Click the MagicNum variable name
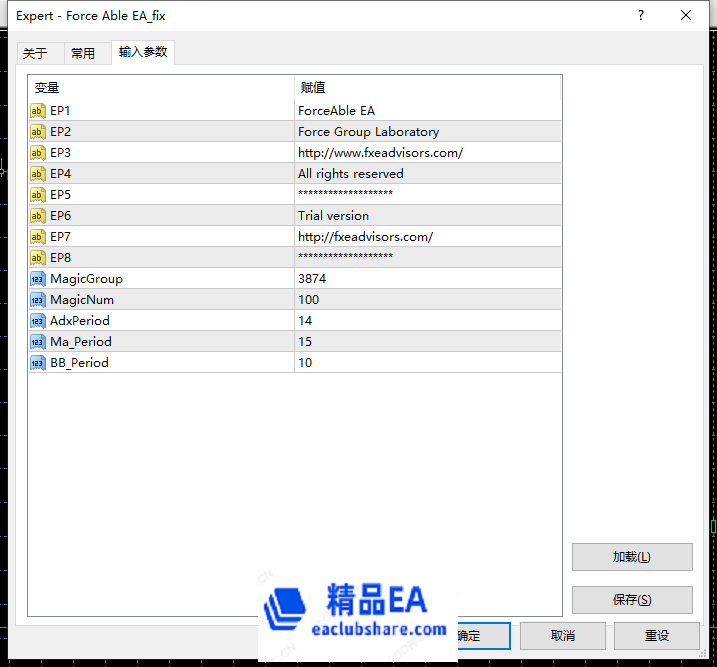 (x=82, y=300)
